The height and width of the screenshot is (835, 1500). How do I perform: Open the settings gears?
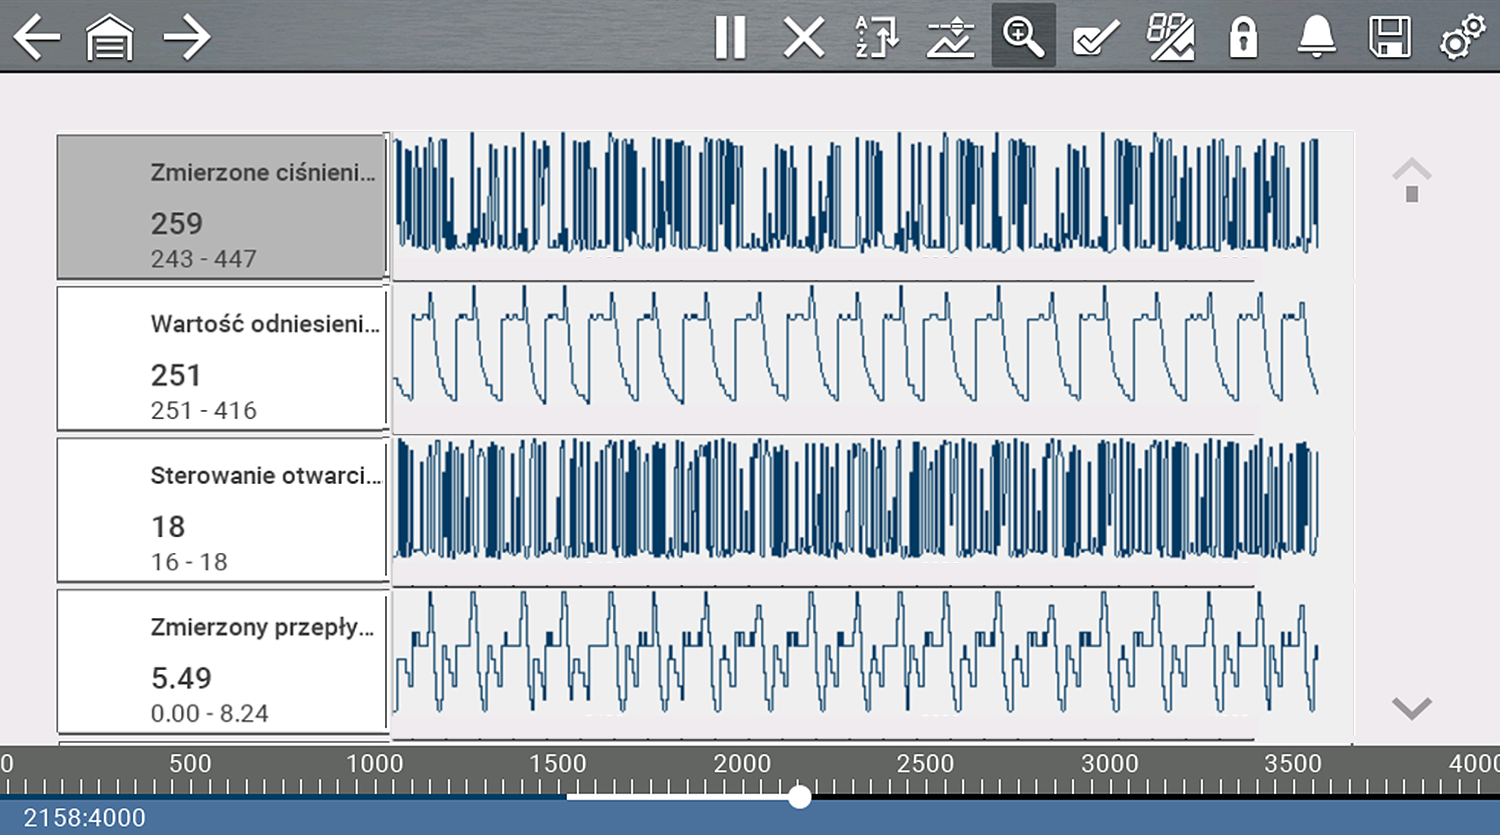coord(1462,38)
